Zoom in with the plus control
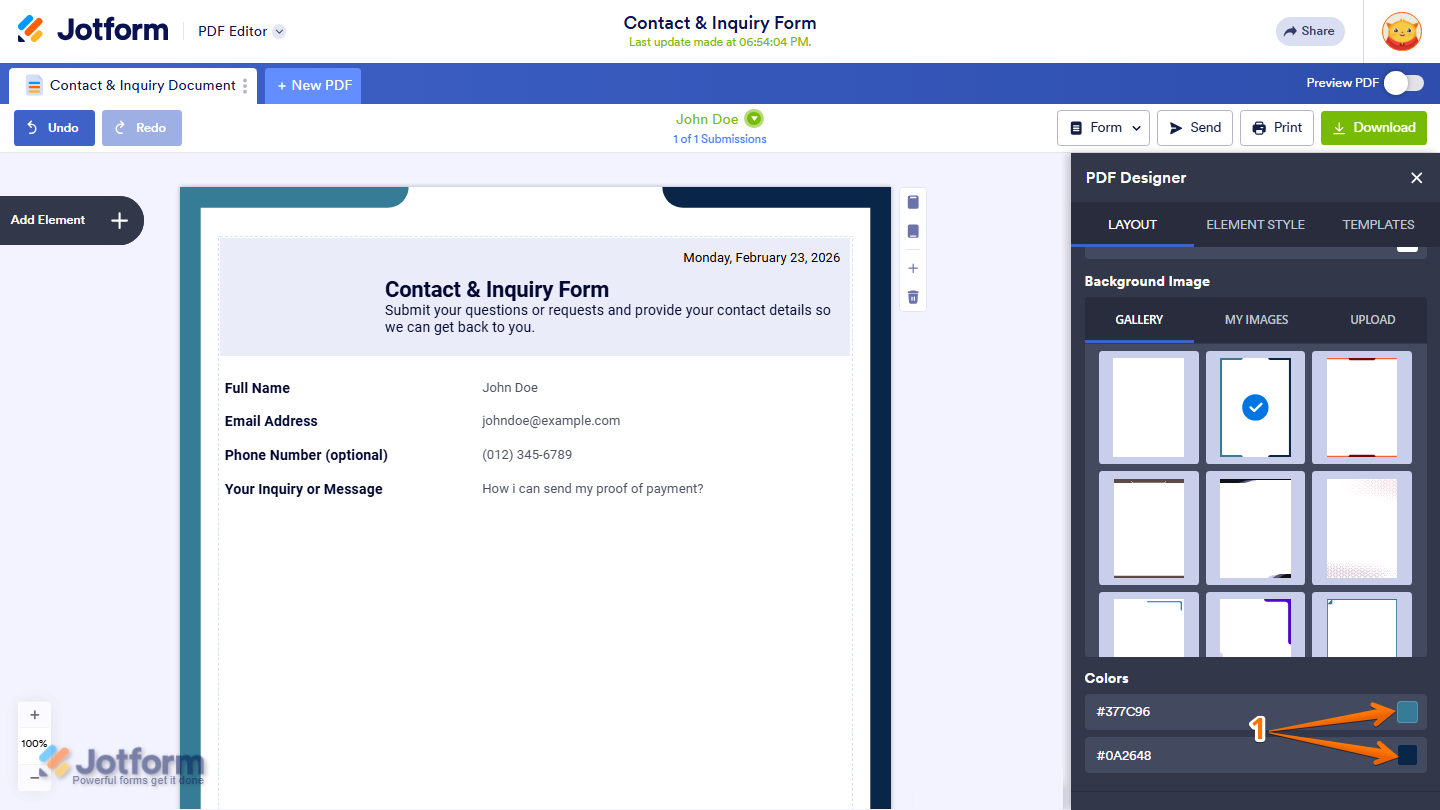 pyautogui.click(x=34, y=714)
